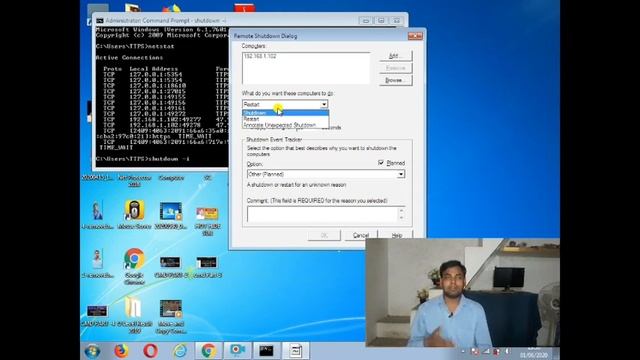Switch to Command Prompt taskbar button
The image size is (640, 360).
point(266,351)
